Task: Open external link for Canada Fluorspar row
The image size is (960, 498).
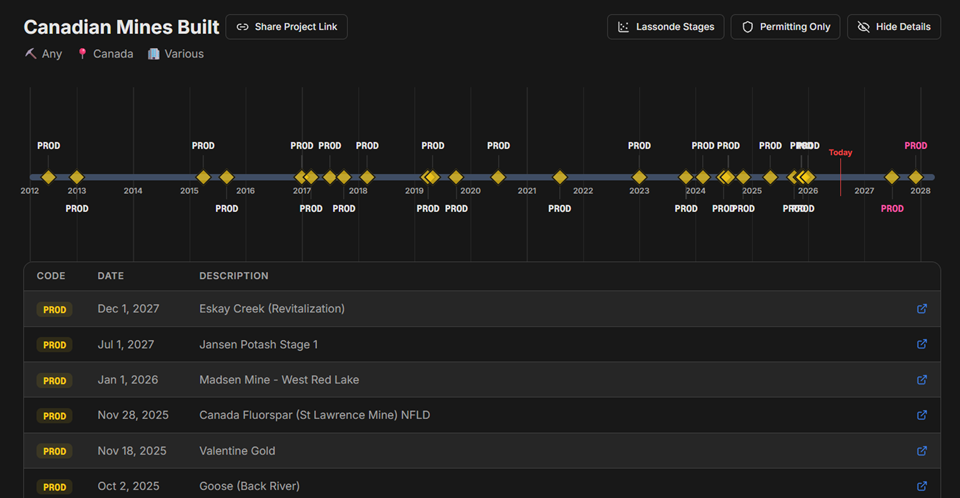Action: point(921,415)
